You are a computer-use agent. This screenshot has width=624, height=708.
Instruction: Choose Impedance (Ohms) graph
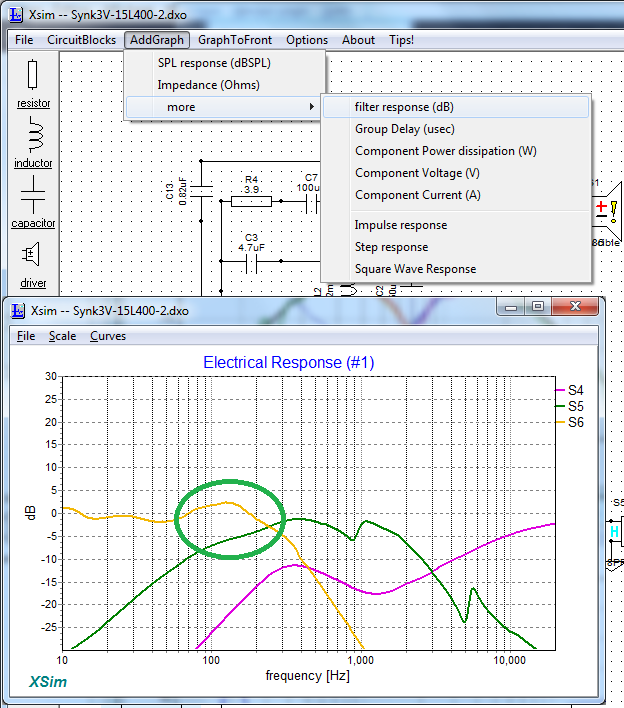point(225,85)
